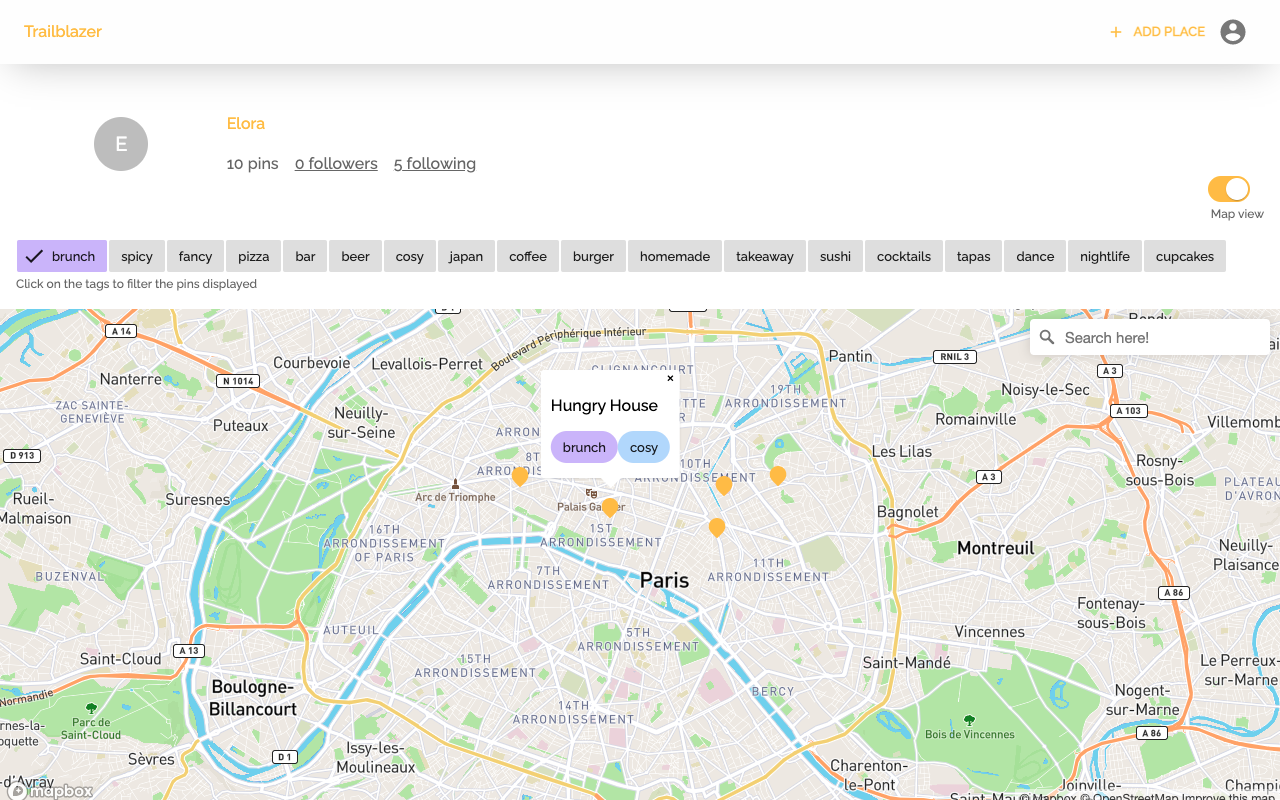
Task: Select the cupcakes tag
Action: tap(1185, 256)
